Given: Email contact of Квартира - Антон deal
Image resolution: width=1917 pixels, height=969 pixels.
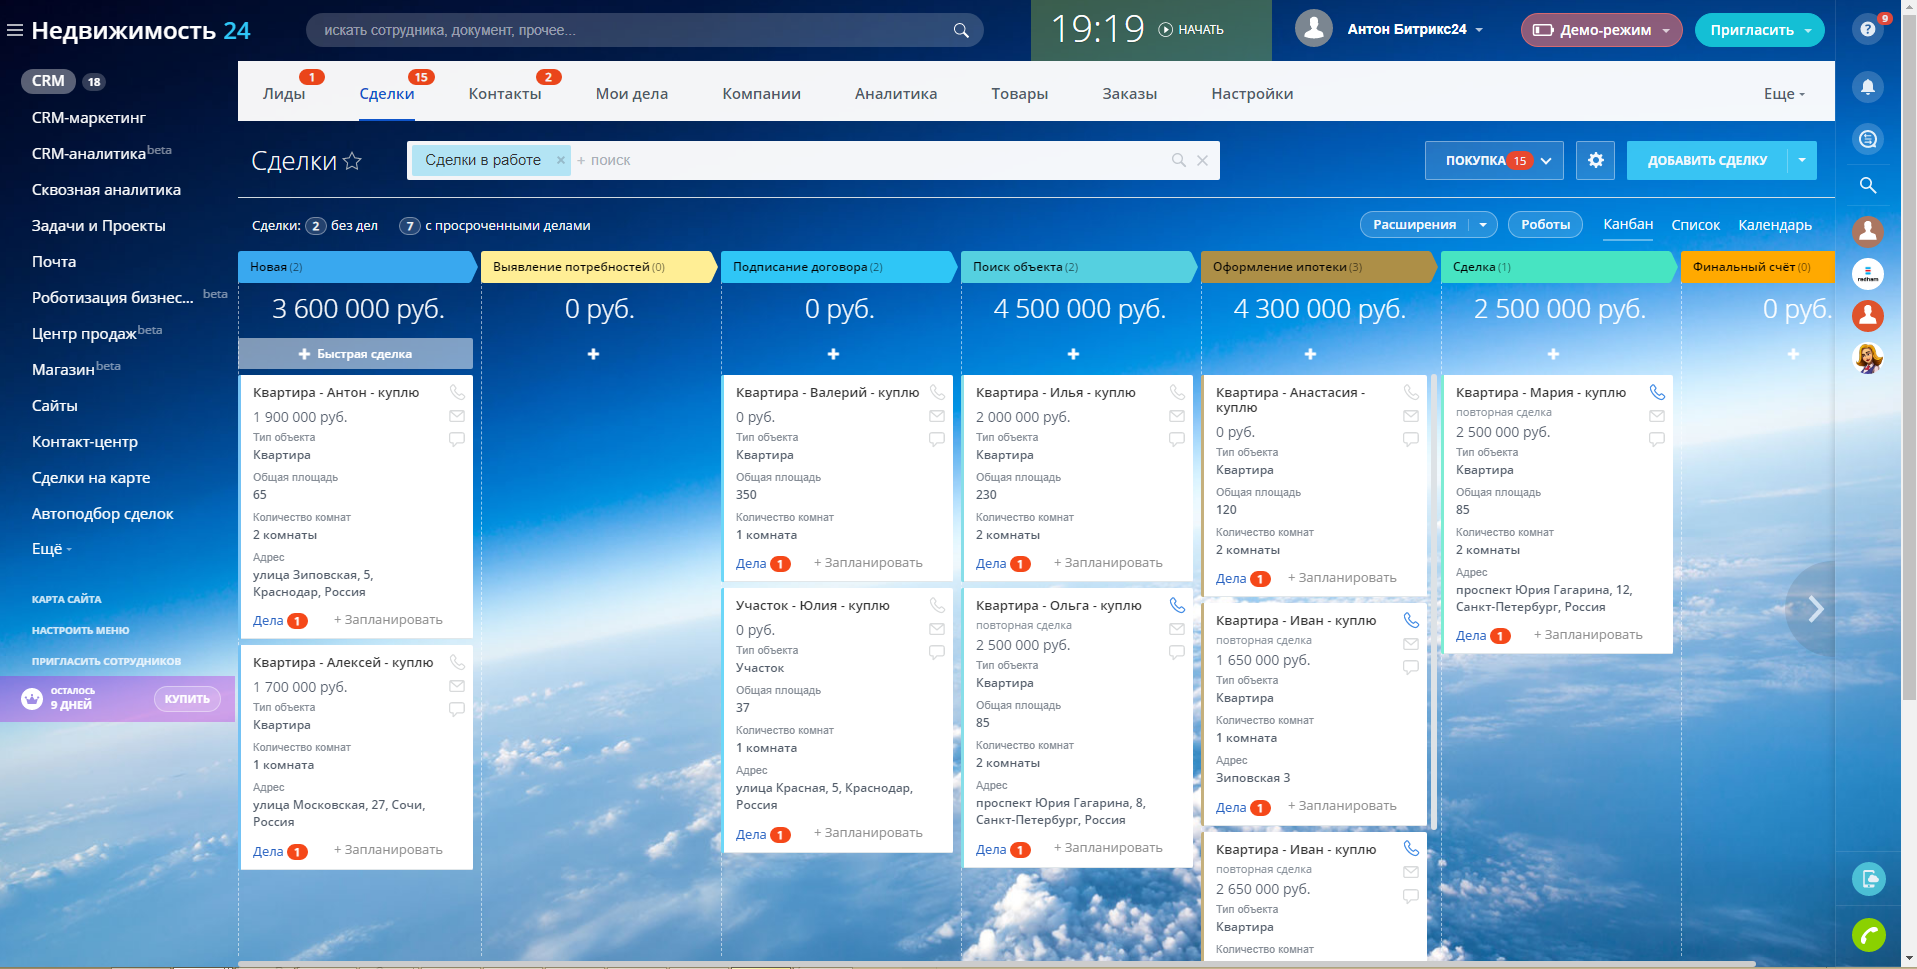Looking at the screenshot, I should (457, 416).
